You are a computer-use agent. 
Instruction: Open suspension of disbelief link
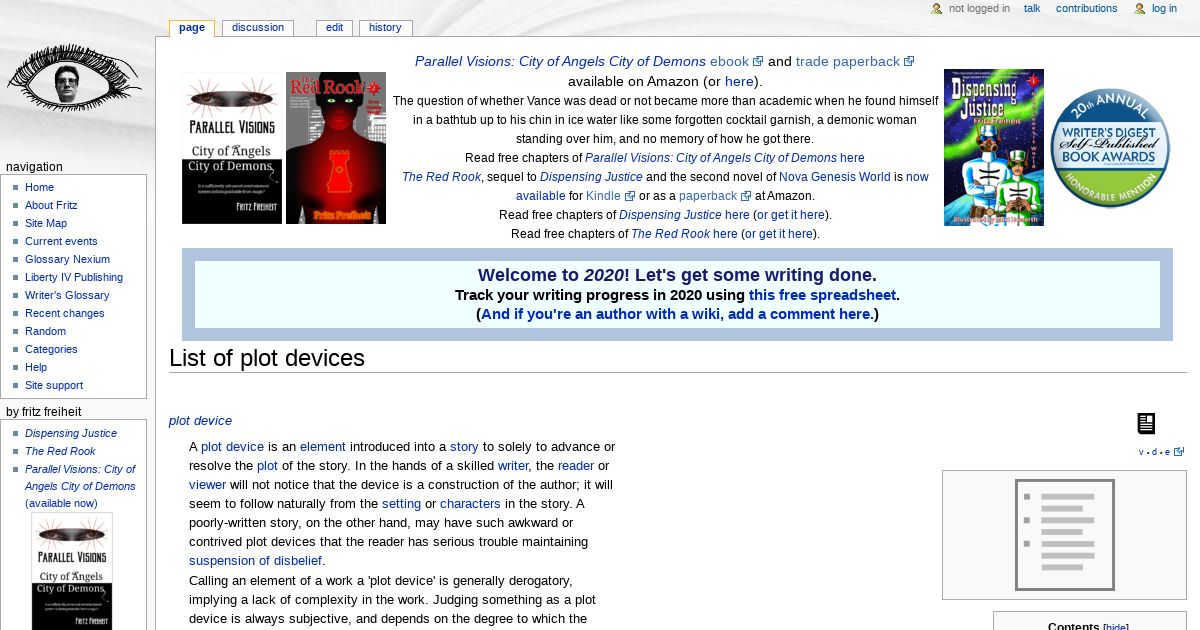(255, 561)
